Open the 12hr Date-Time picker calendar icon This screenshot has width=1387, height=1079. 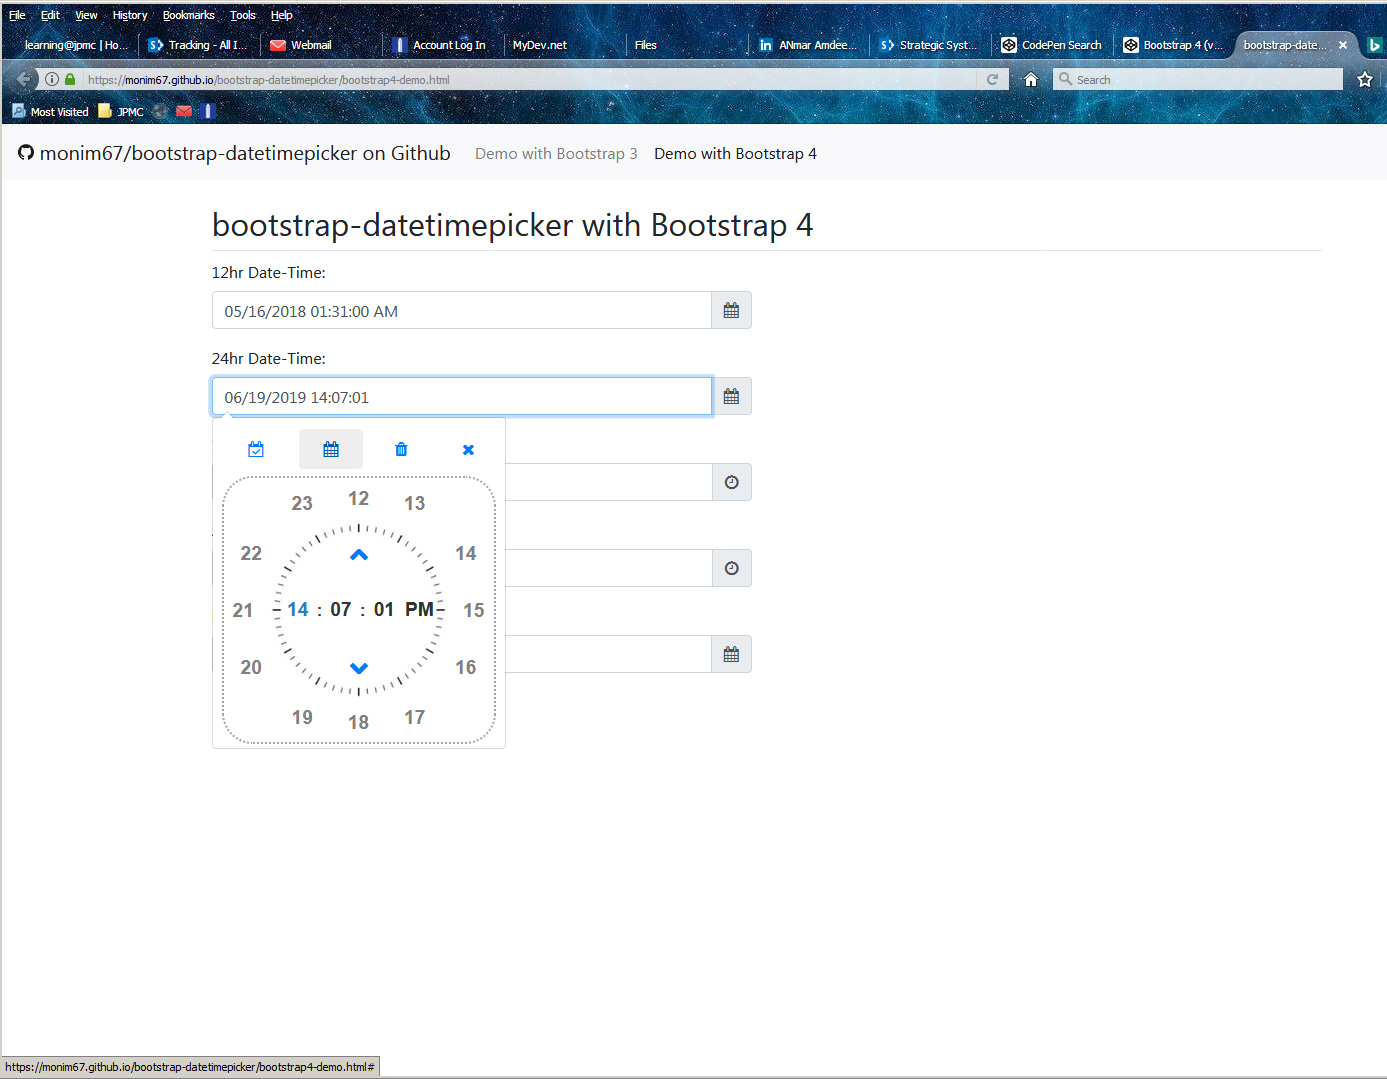coord(730,310)
